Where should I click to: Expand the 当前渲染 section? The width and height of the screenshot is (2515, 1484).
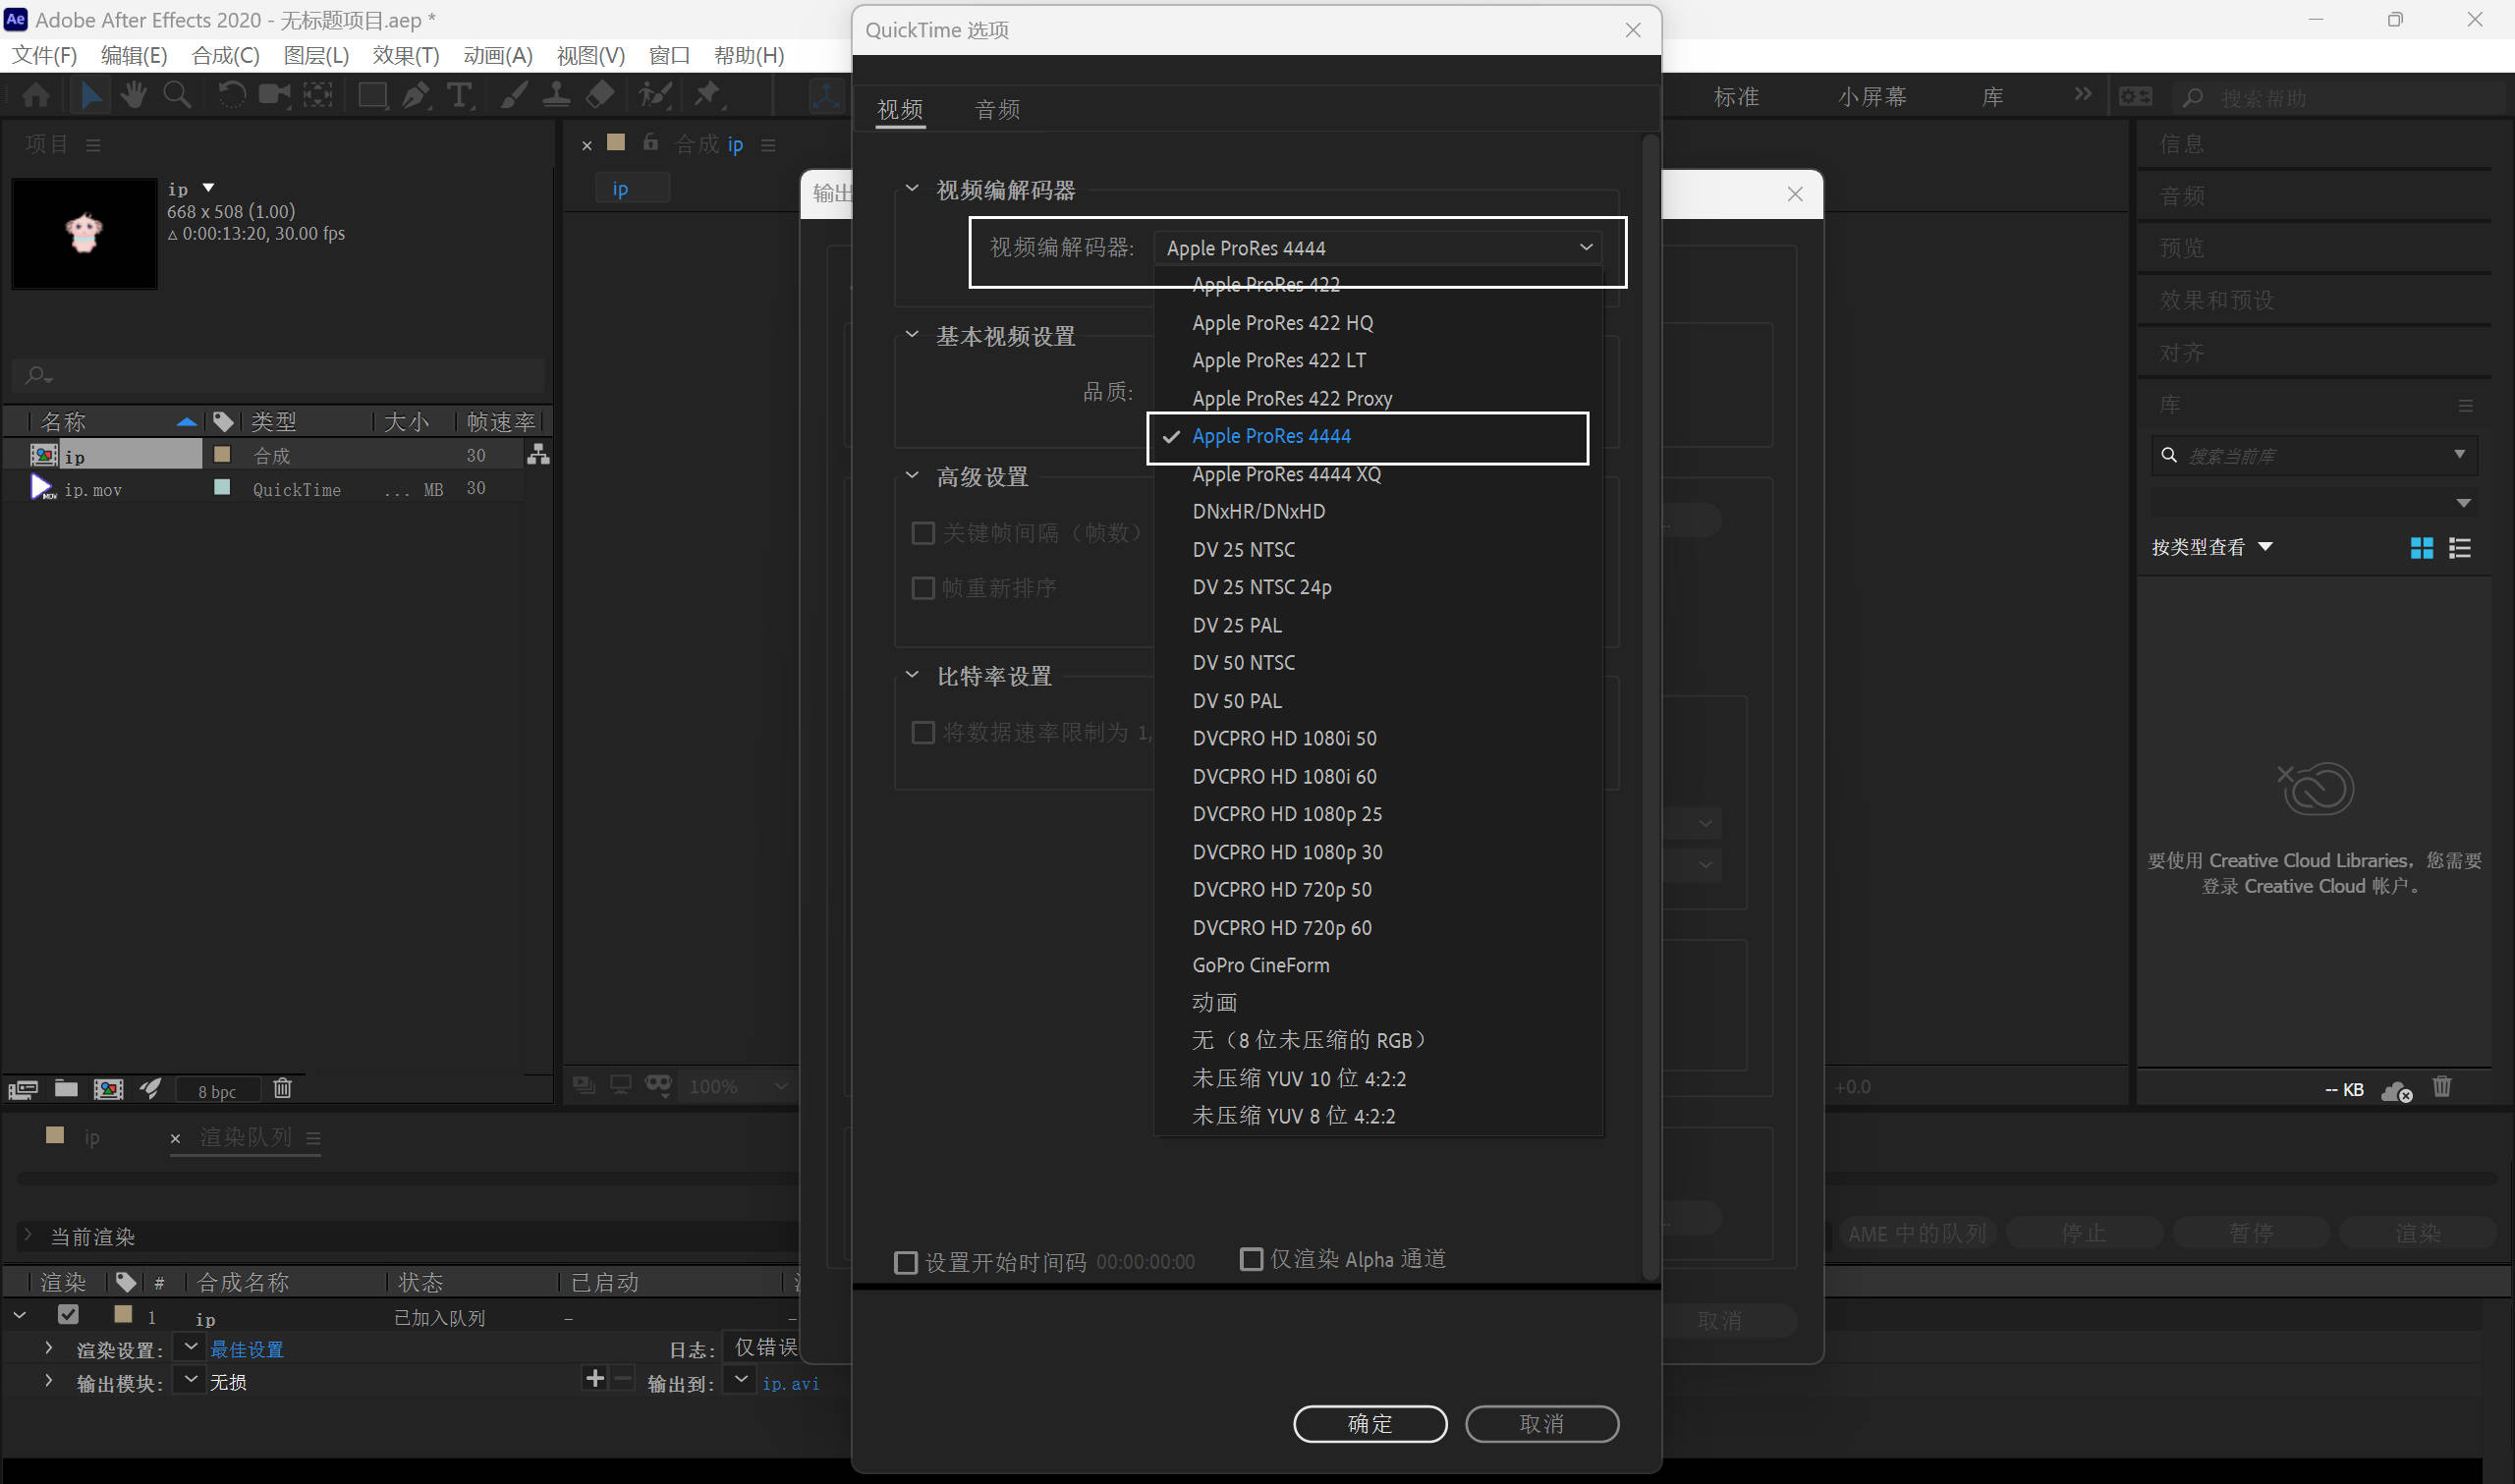28,1236
